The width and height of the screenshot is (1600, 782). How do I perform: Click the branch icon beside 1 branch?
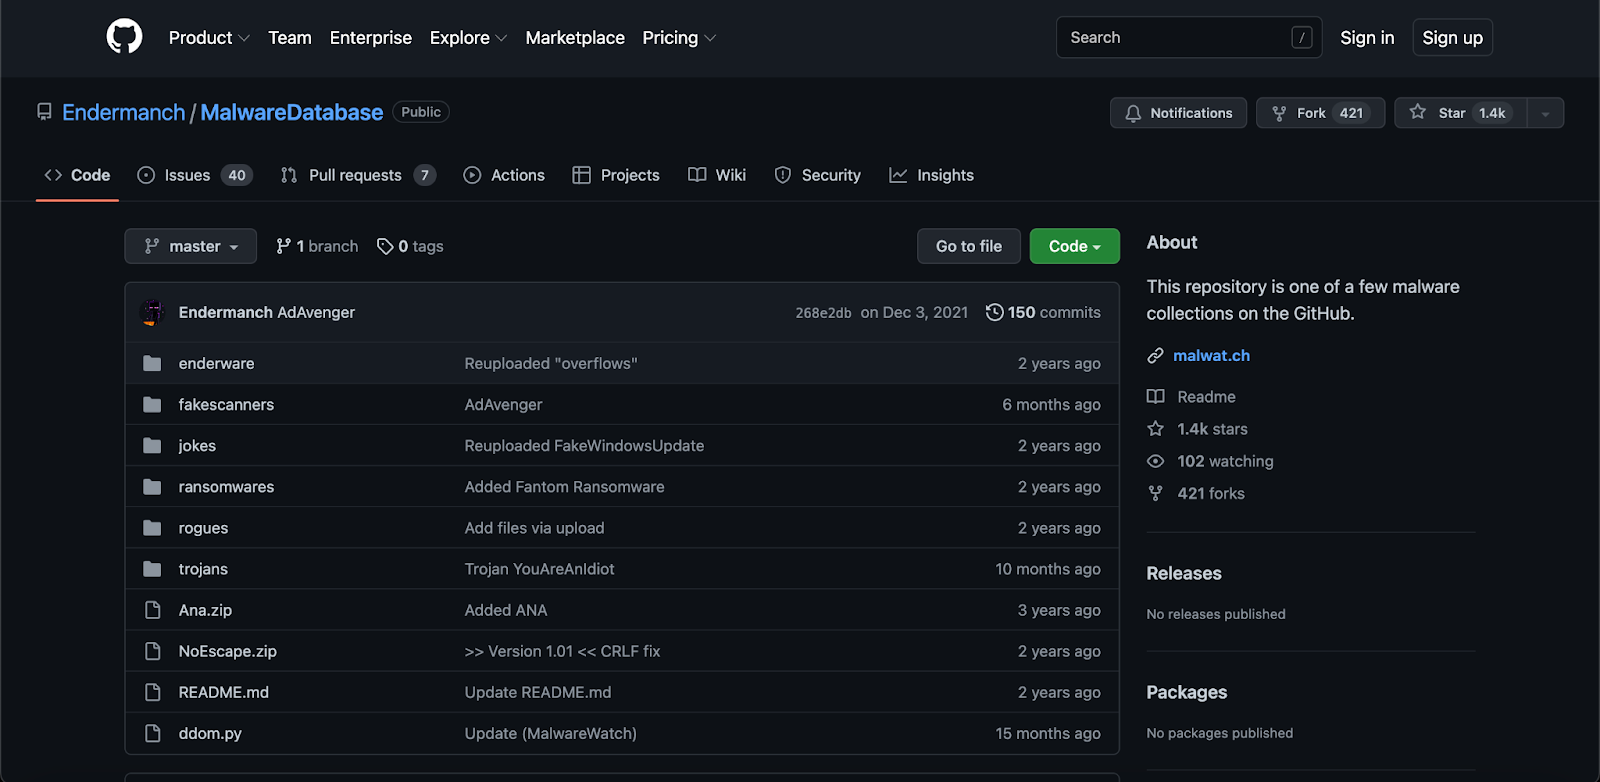[x=284, y=246]
